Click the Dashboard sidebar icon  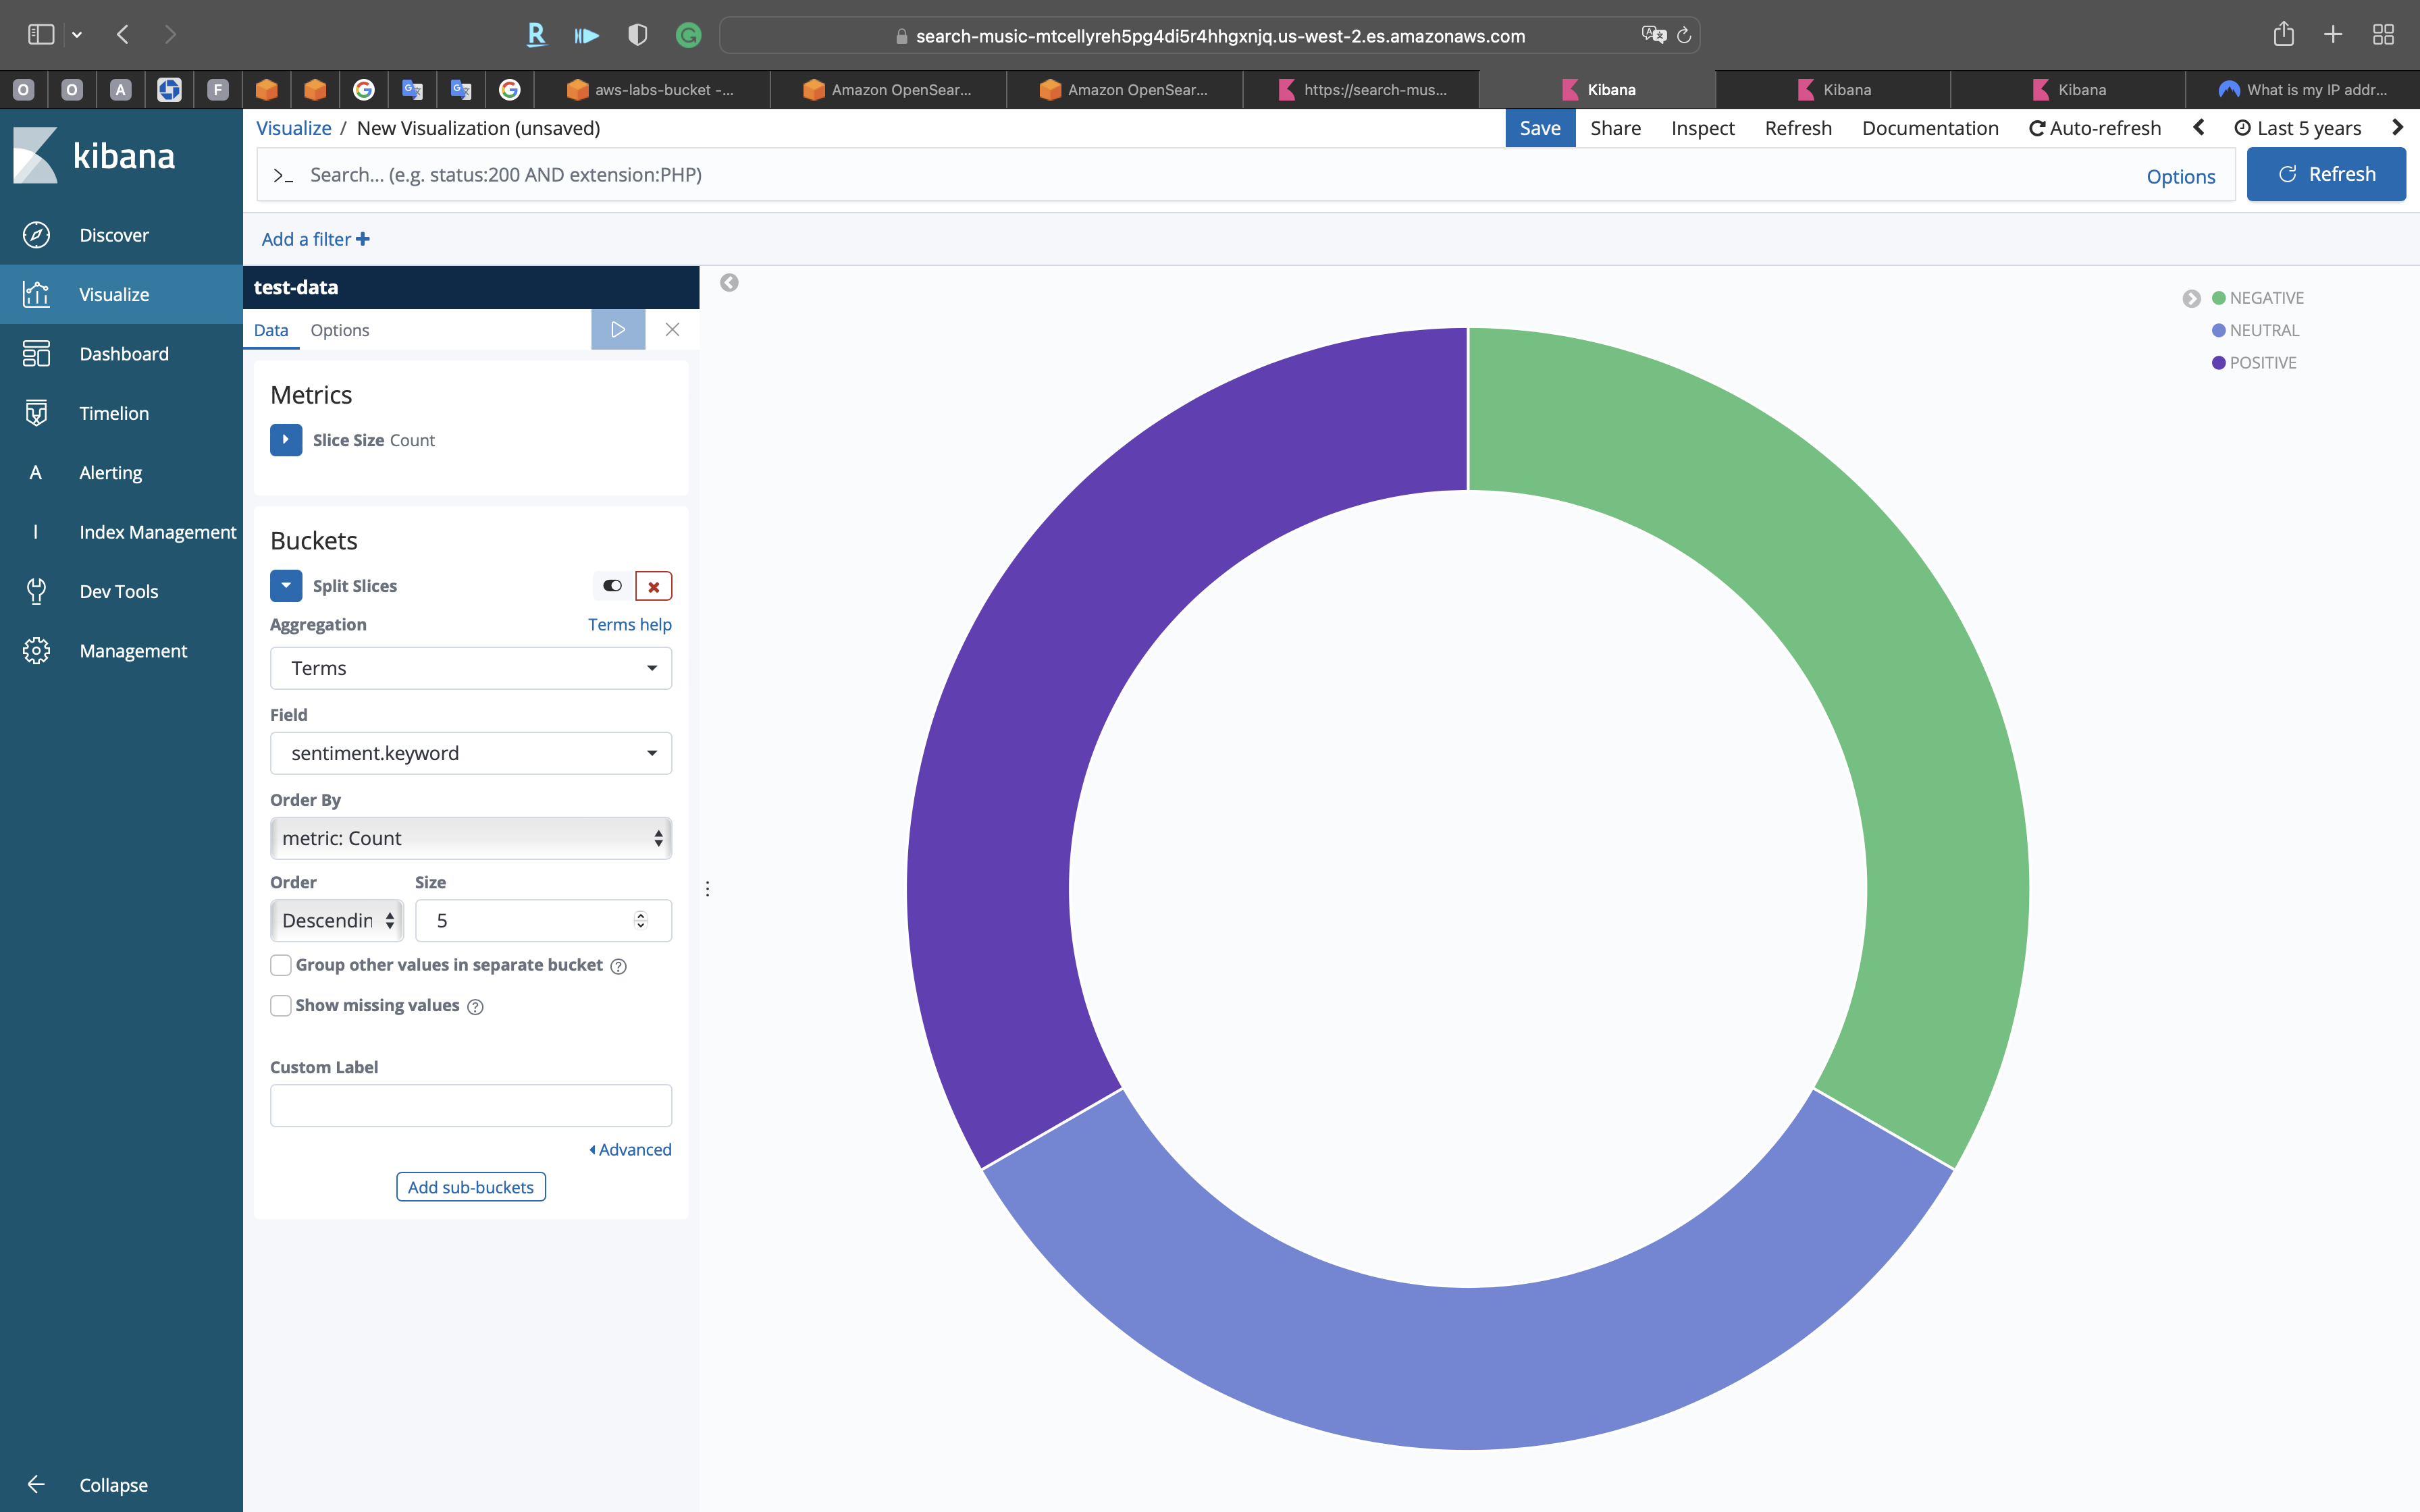tap(36, 354)
